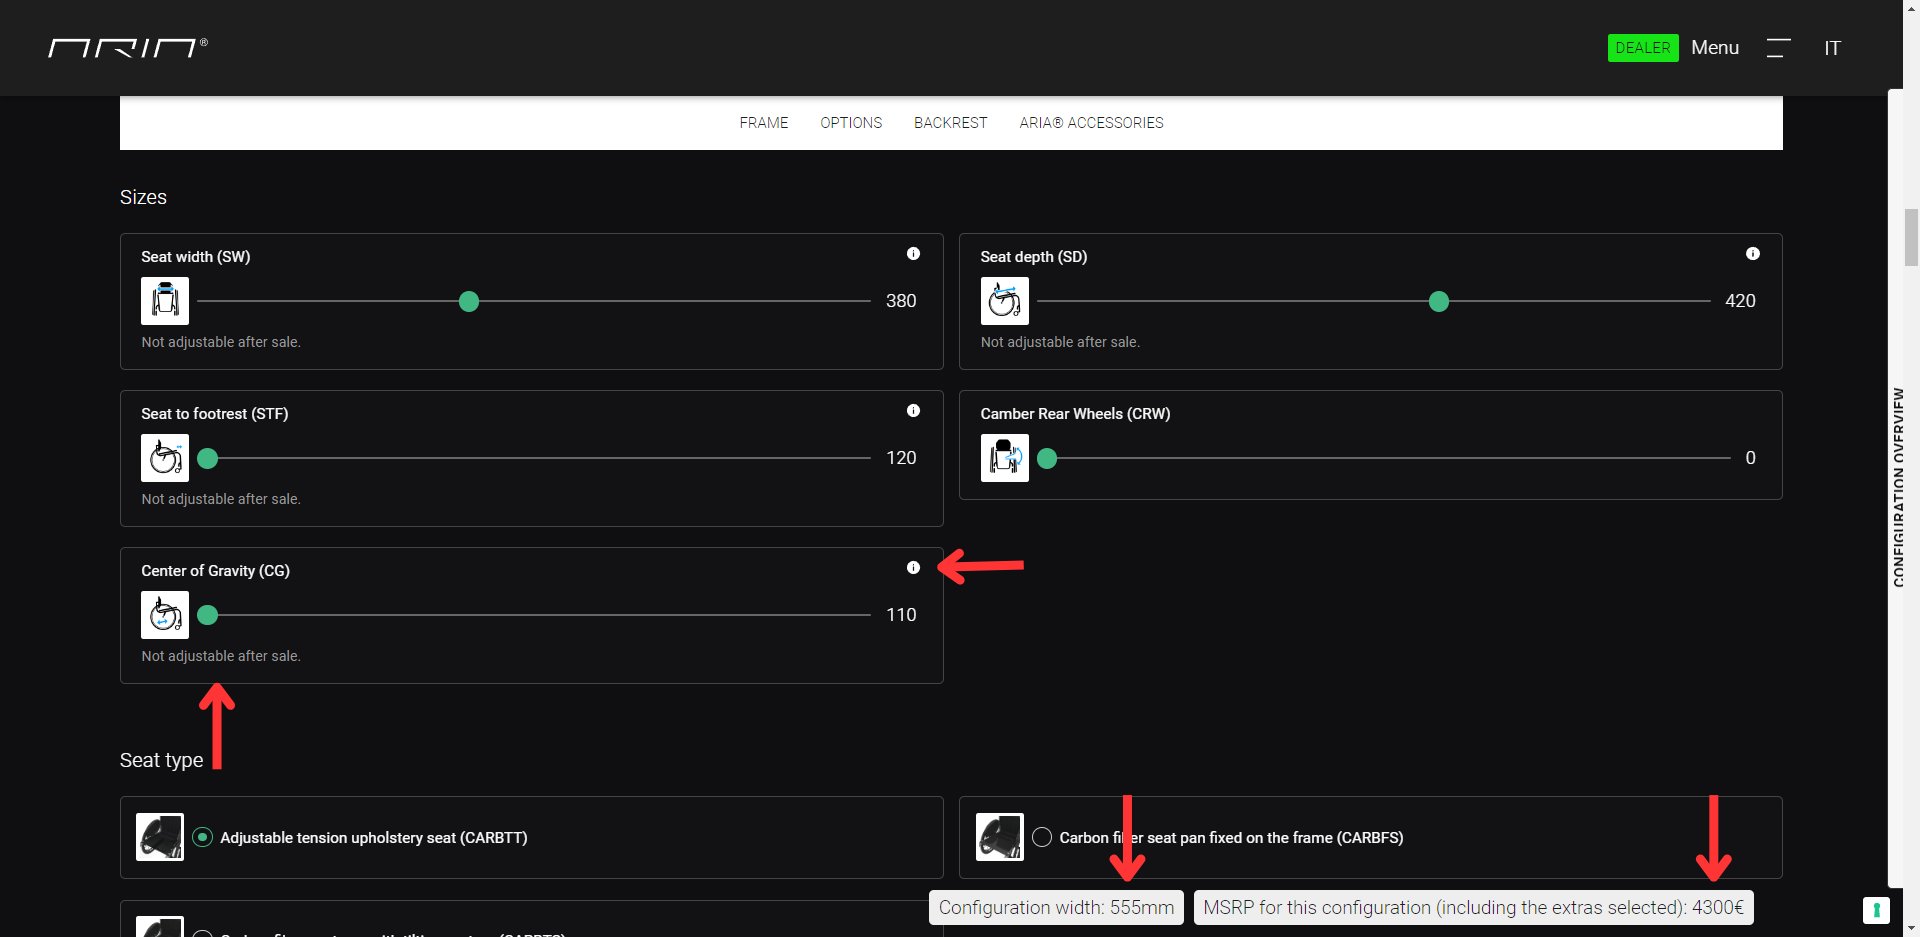The image size is (1920, 937).
Task: Click the Center of Gravity wheelchair icon
Action: pos(165,615)
